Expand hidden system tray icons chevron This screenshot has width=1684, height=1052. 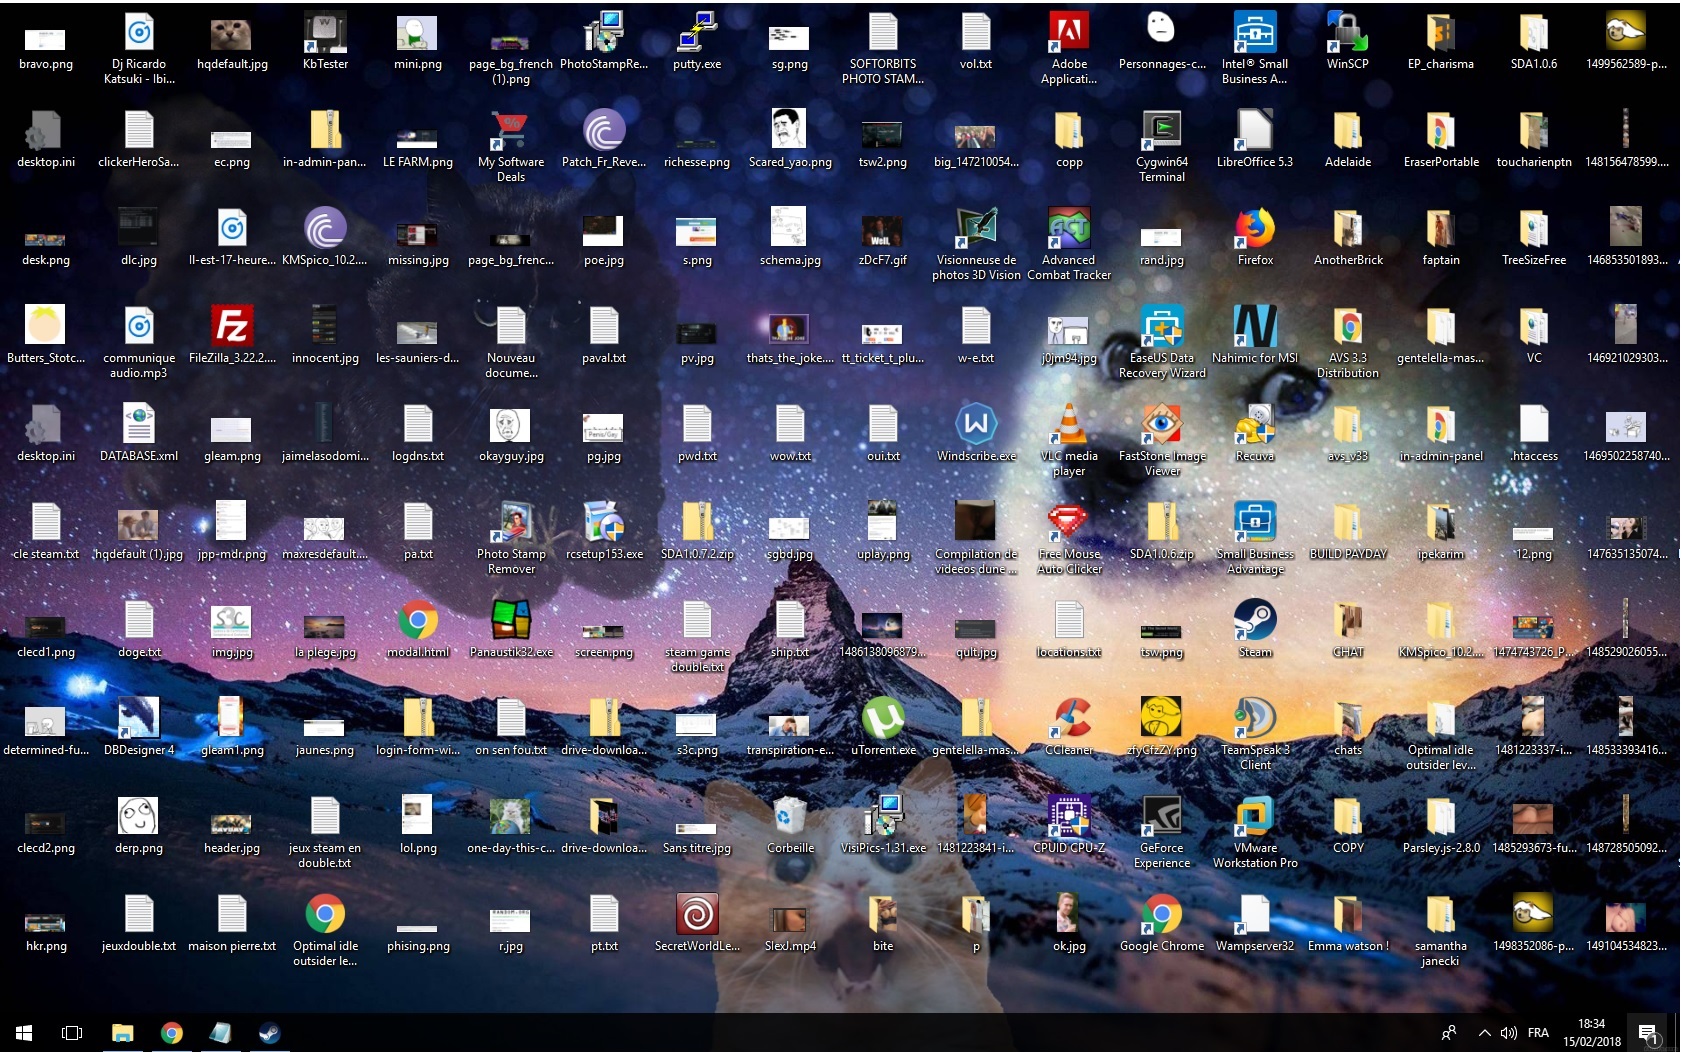click(x=1484, y=1033)
